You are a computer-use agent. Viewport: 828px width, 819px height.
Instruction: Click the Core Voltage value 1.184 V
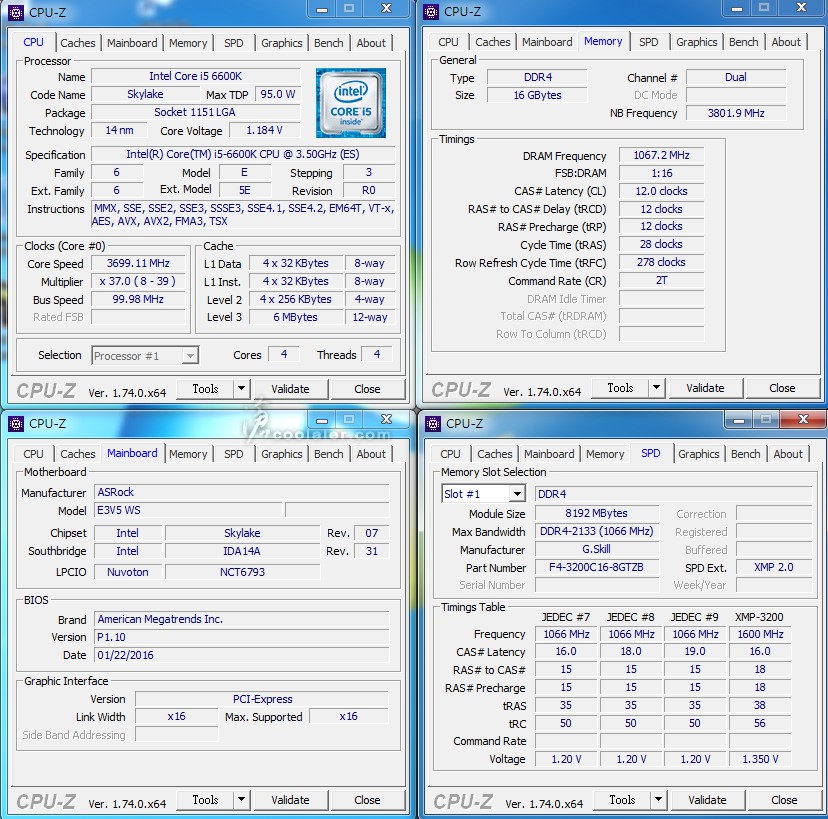(x=264, y=130)
